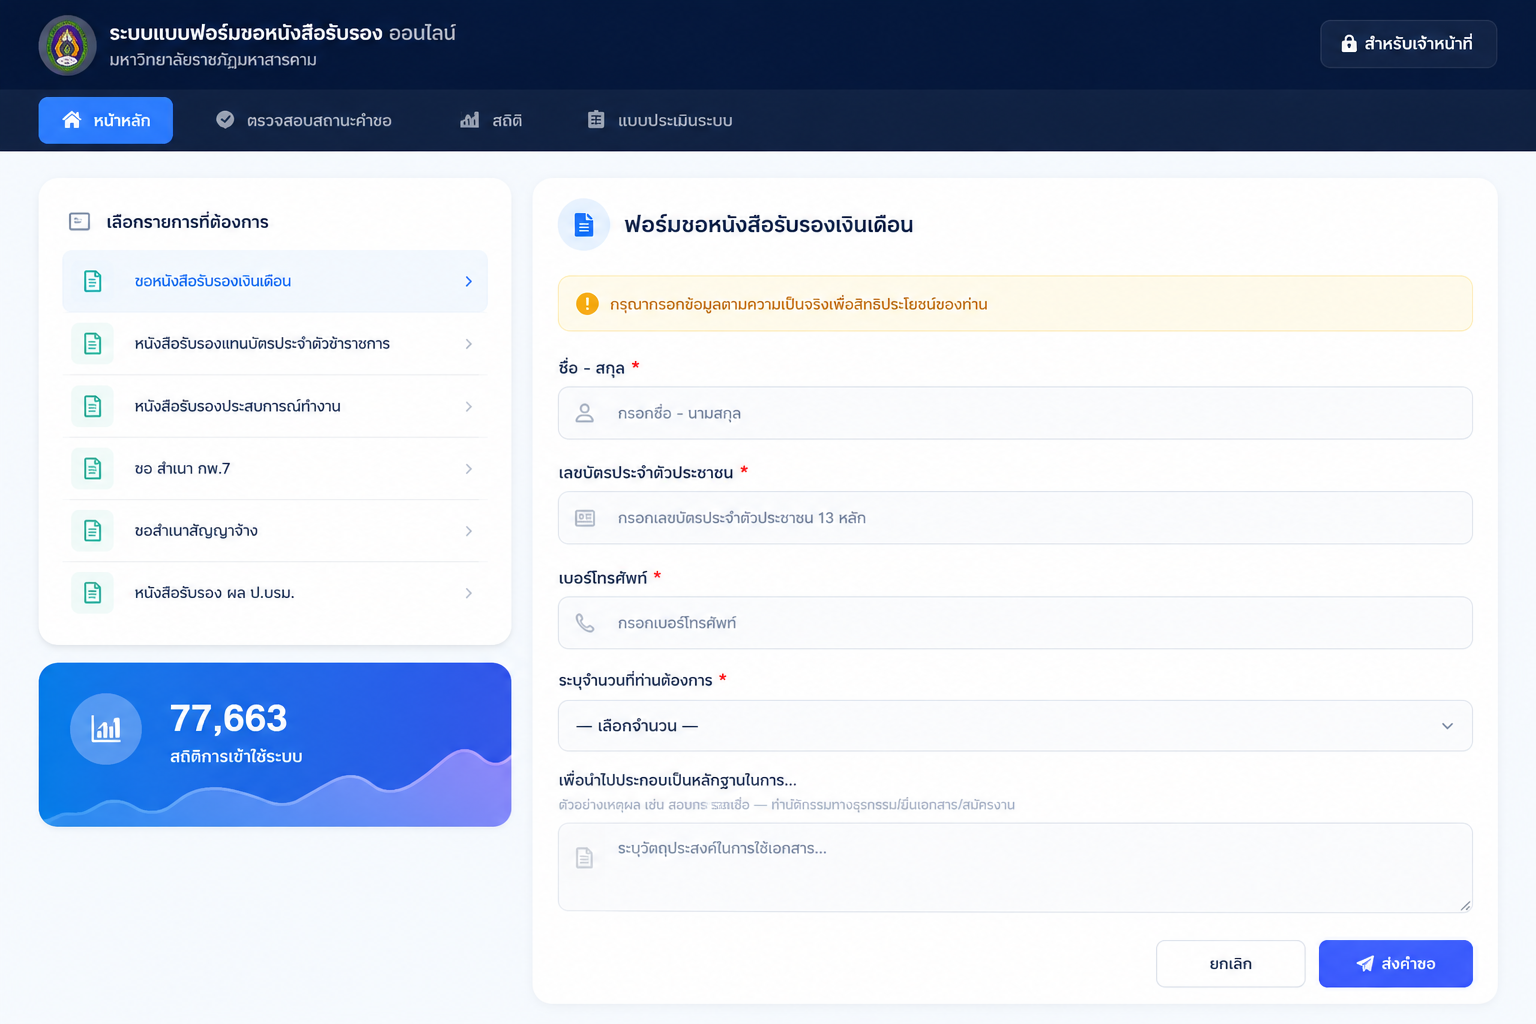Click the เบอร์โทรศัพท์ phone number input field
The width and height of the screenshot is (1536, 1024).
[x=1015, y=623]
